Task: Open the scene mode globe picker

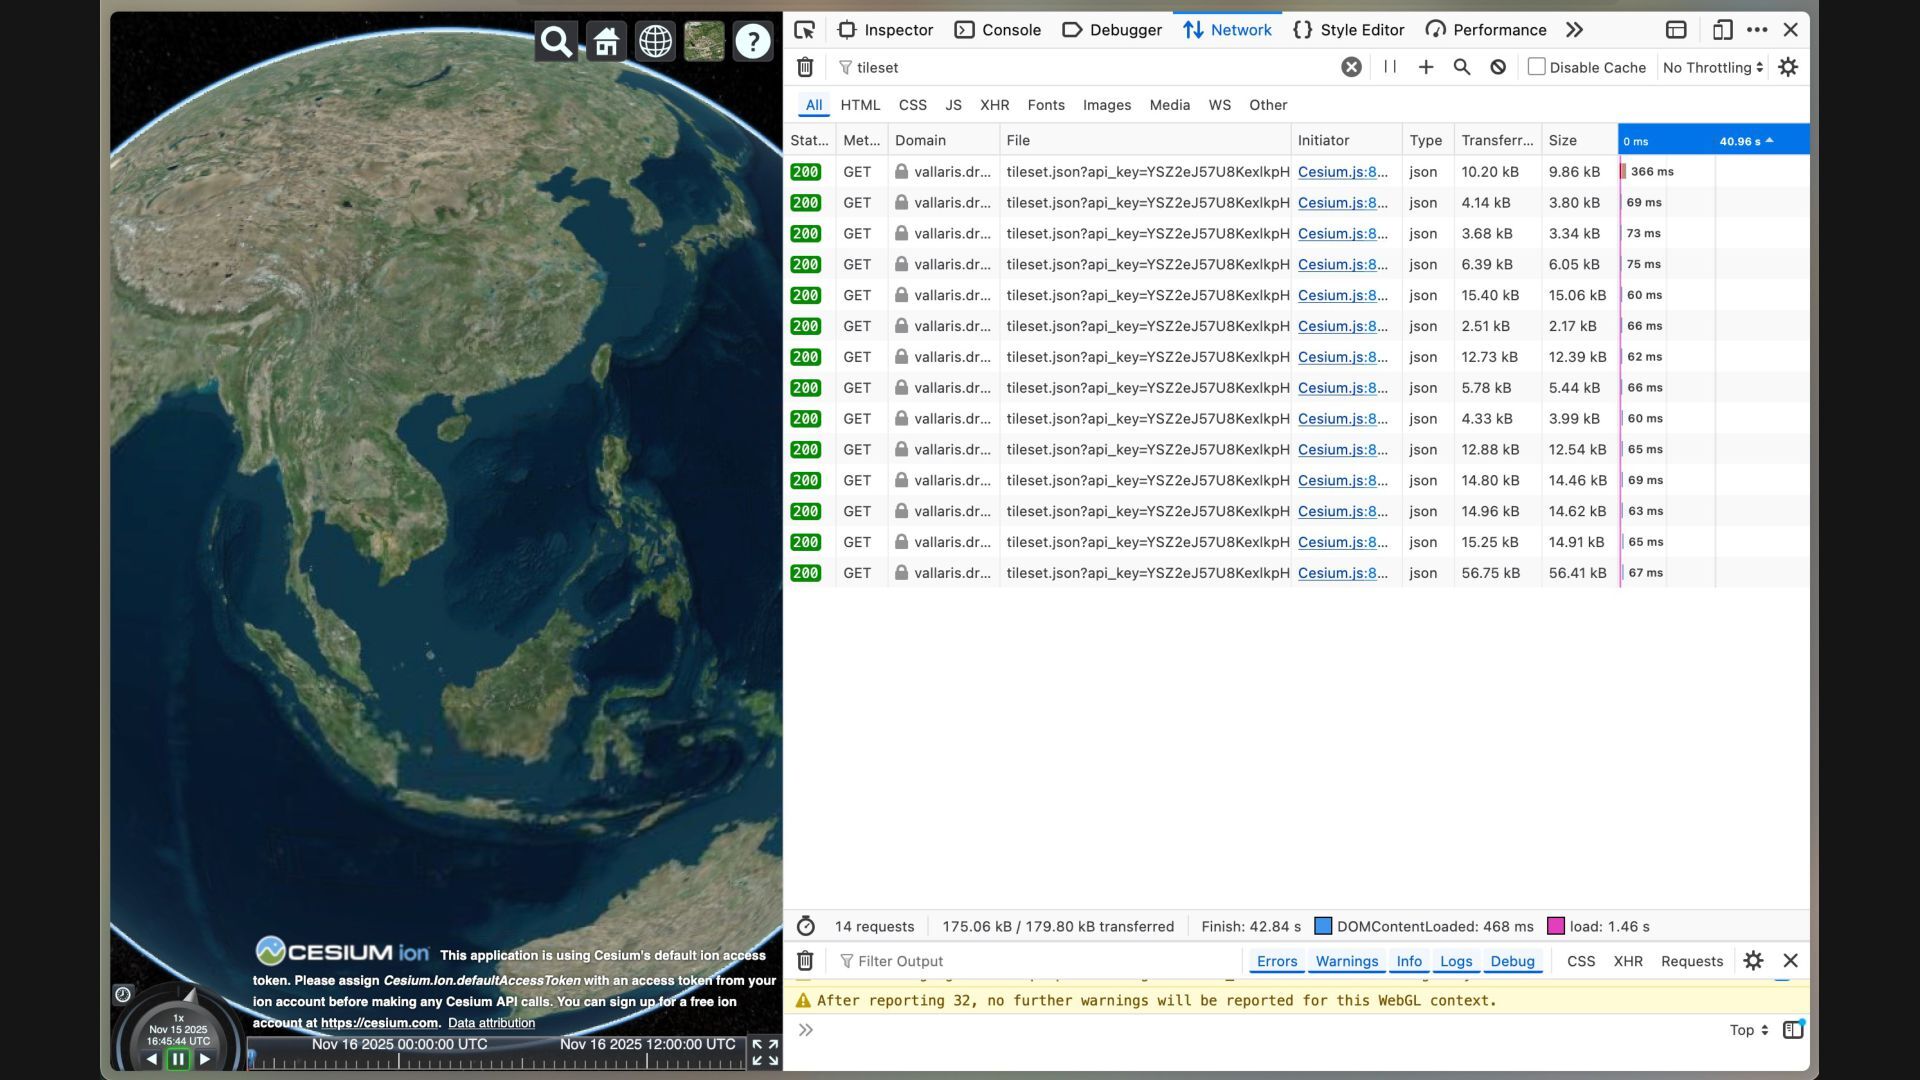Action: (x=655, y=42)
